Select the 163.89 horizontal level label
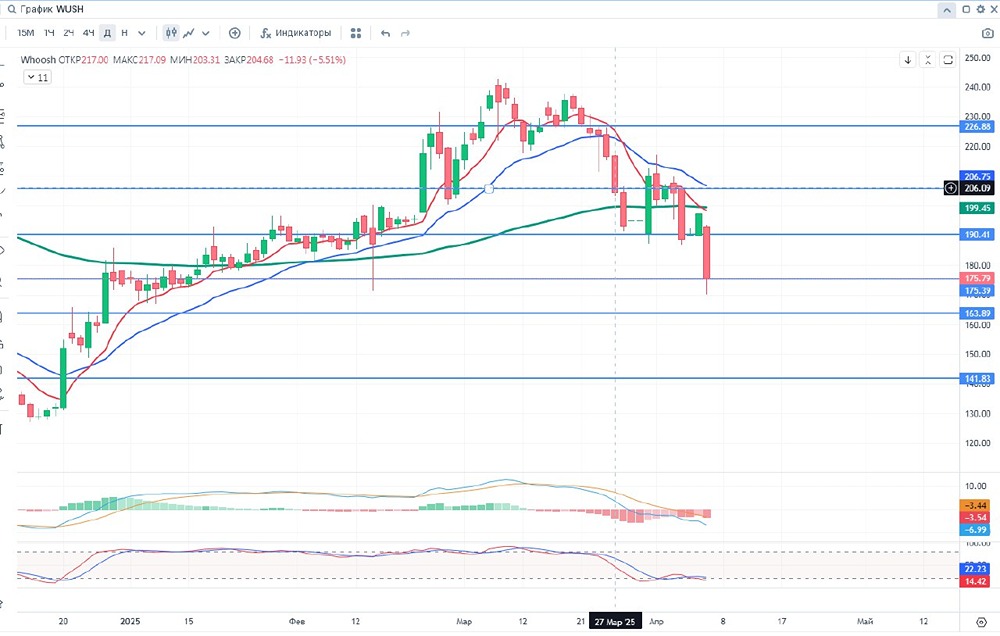 pyautogui.click(x=977, y=313)
